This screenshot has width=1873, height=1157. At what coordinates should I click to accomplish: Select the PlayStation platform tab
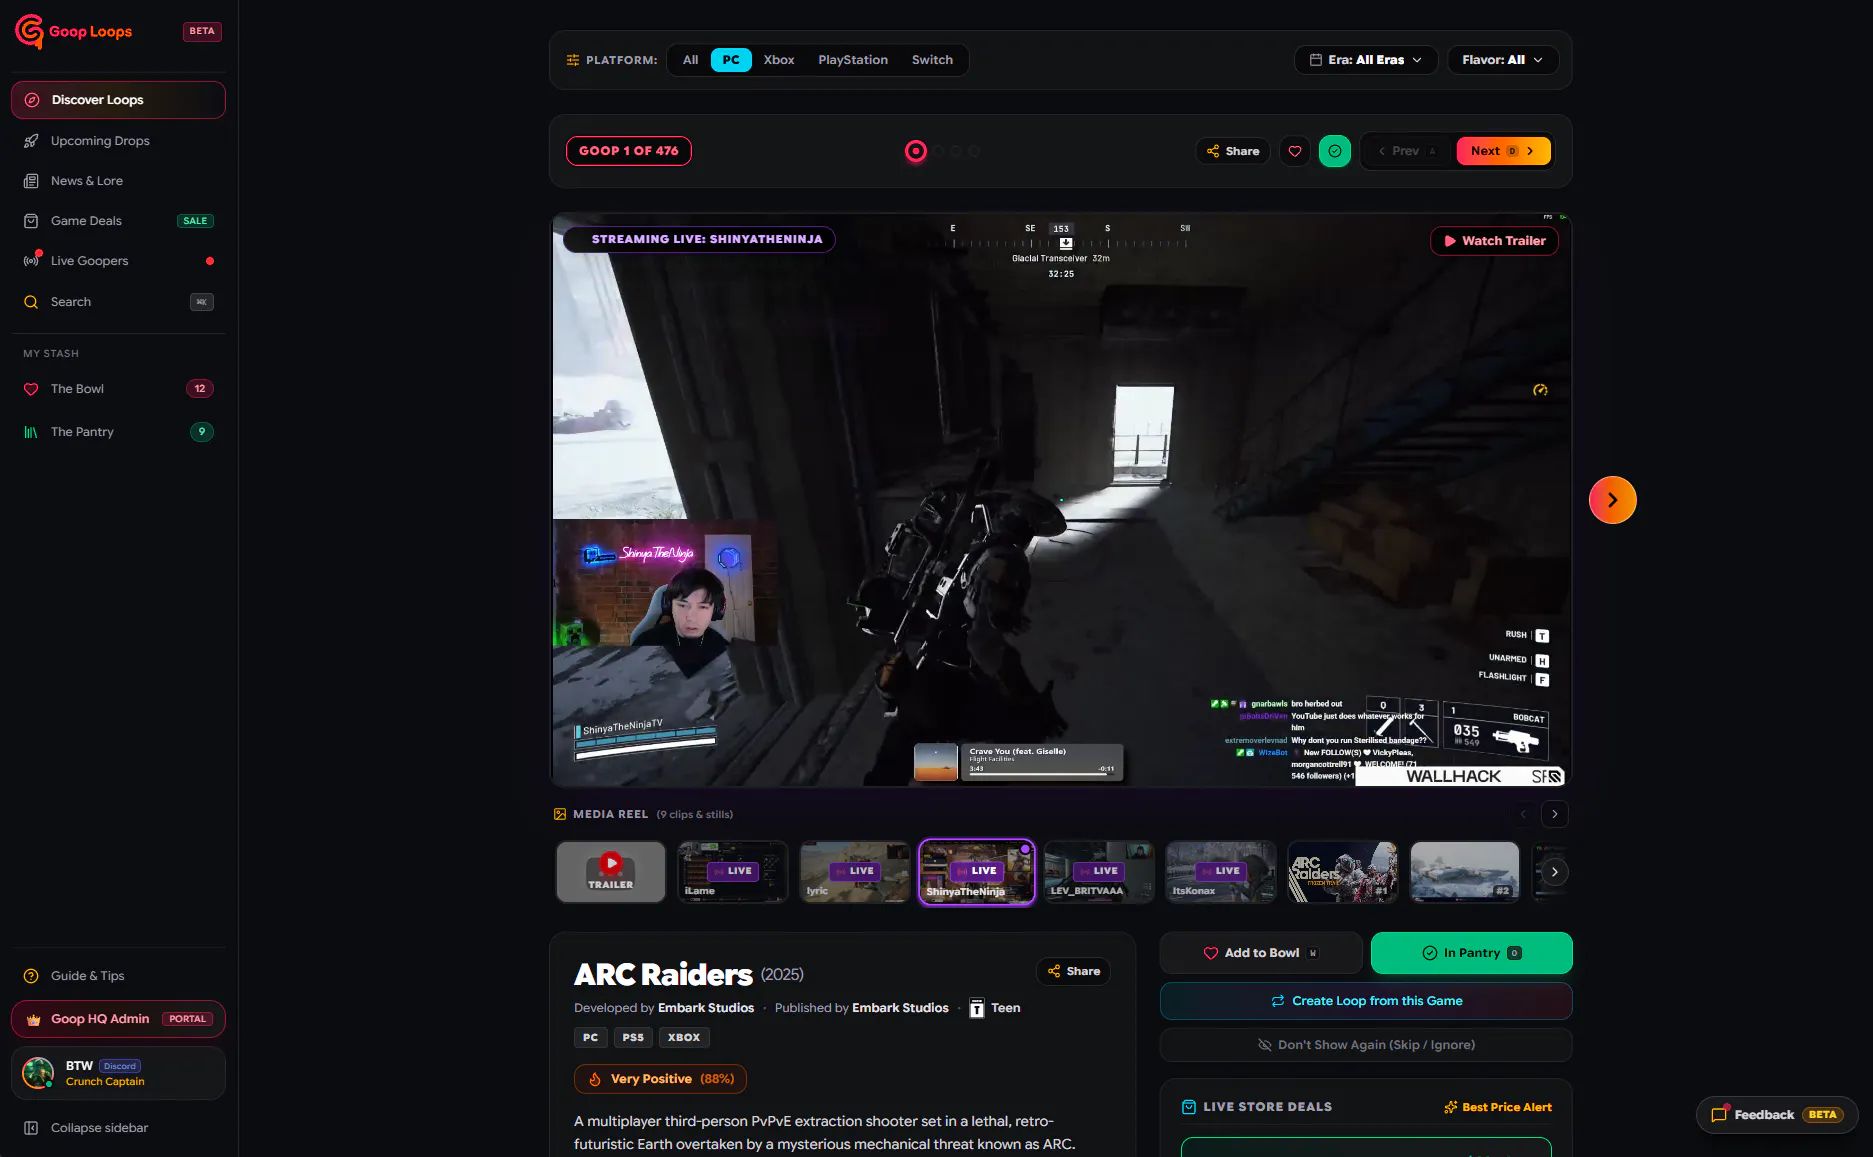click(853, 60)
